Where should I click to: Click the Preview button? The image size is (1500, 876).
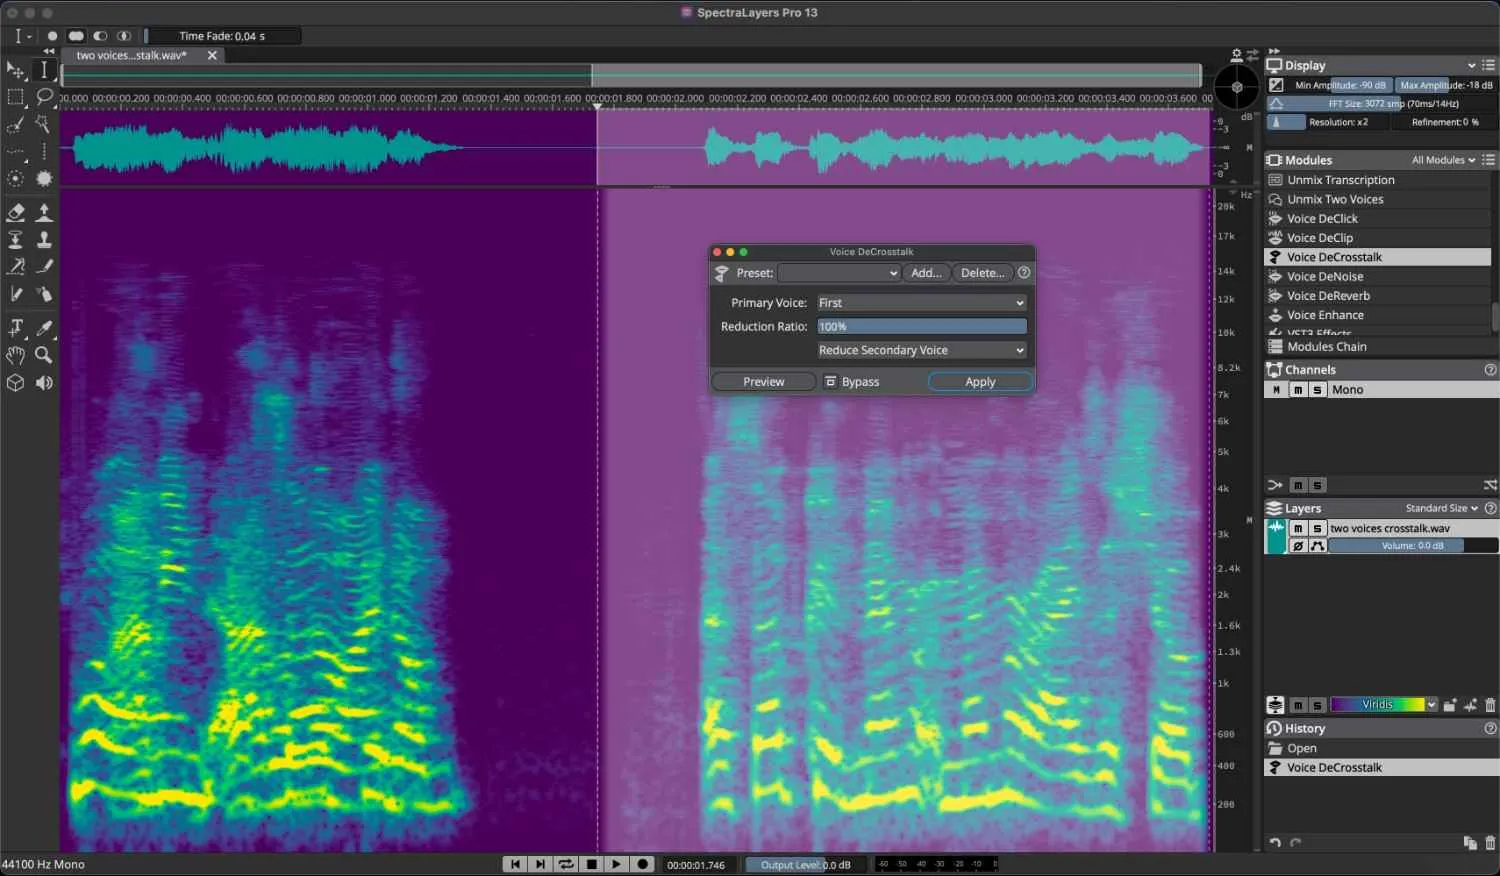point(763,382)
